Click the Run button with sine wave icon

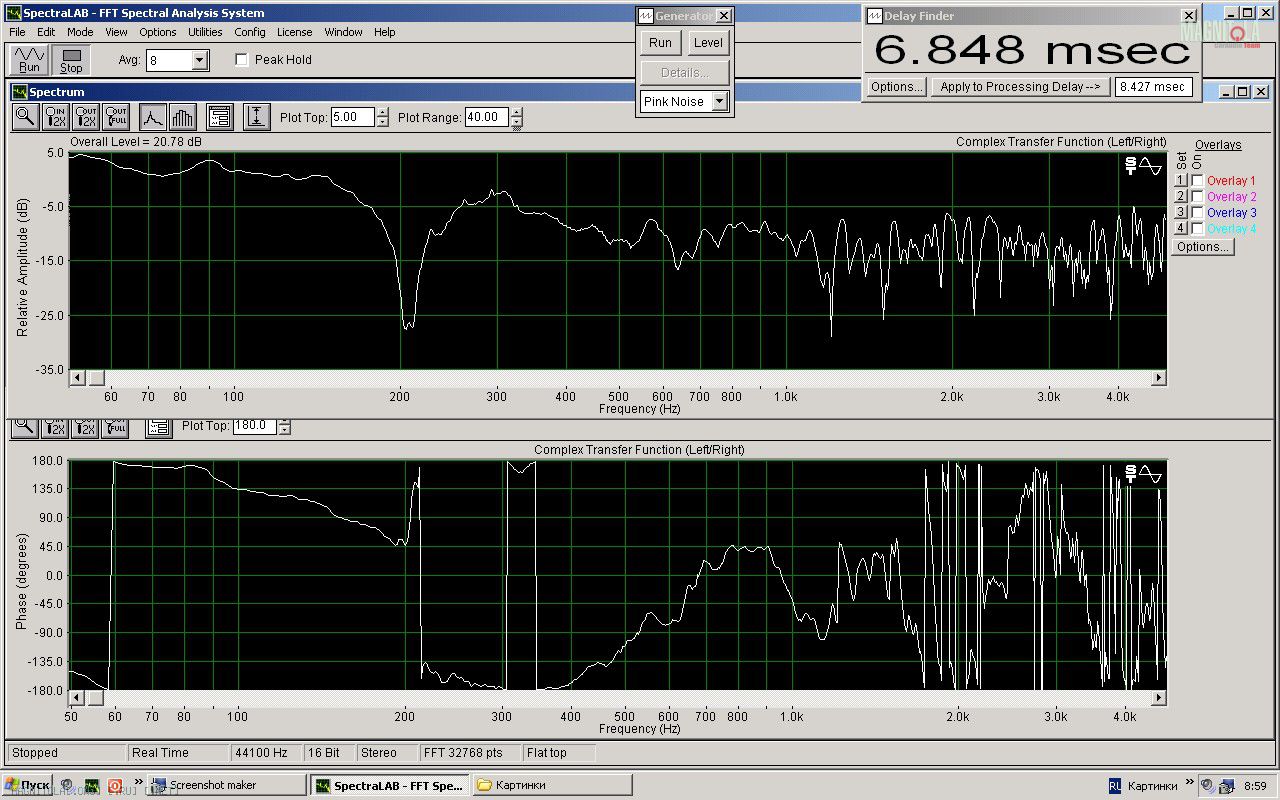[x=29, y=60]
